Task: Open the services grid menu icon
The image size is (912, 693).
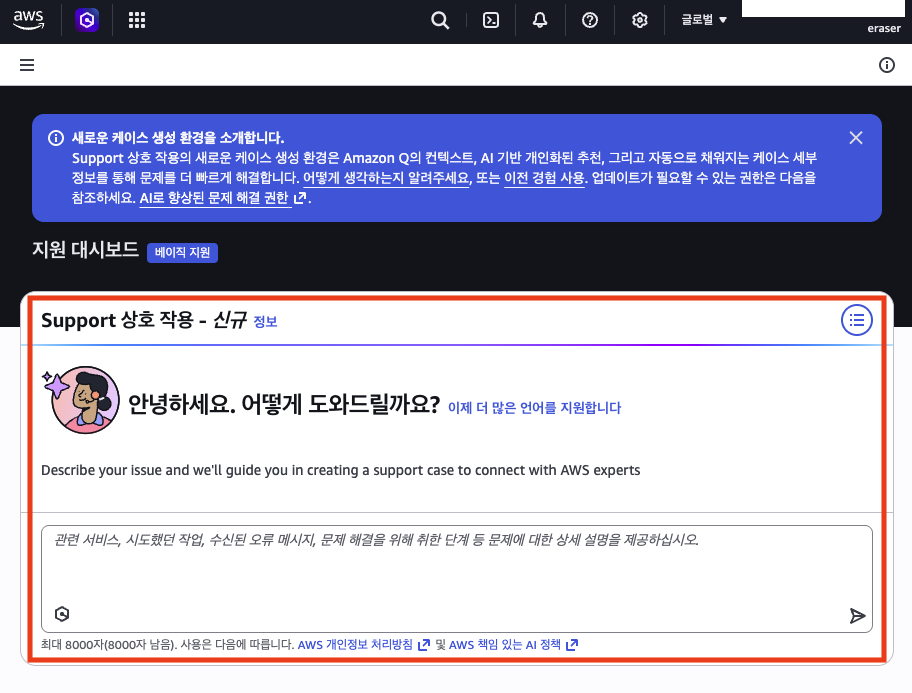Action: tap(137, 20)
